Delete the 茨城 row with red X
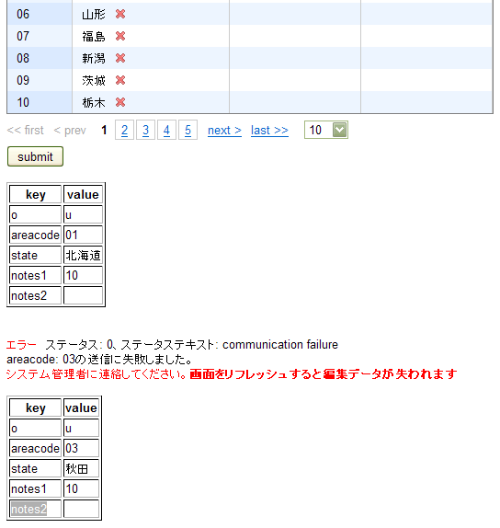Viewport: 500px width, 528px height. (x=120, y=80)
